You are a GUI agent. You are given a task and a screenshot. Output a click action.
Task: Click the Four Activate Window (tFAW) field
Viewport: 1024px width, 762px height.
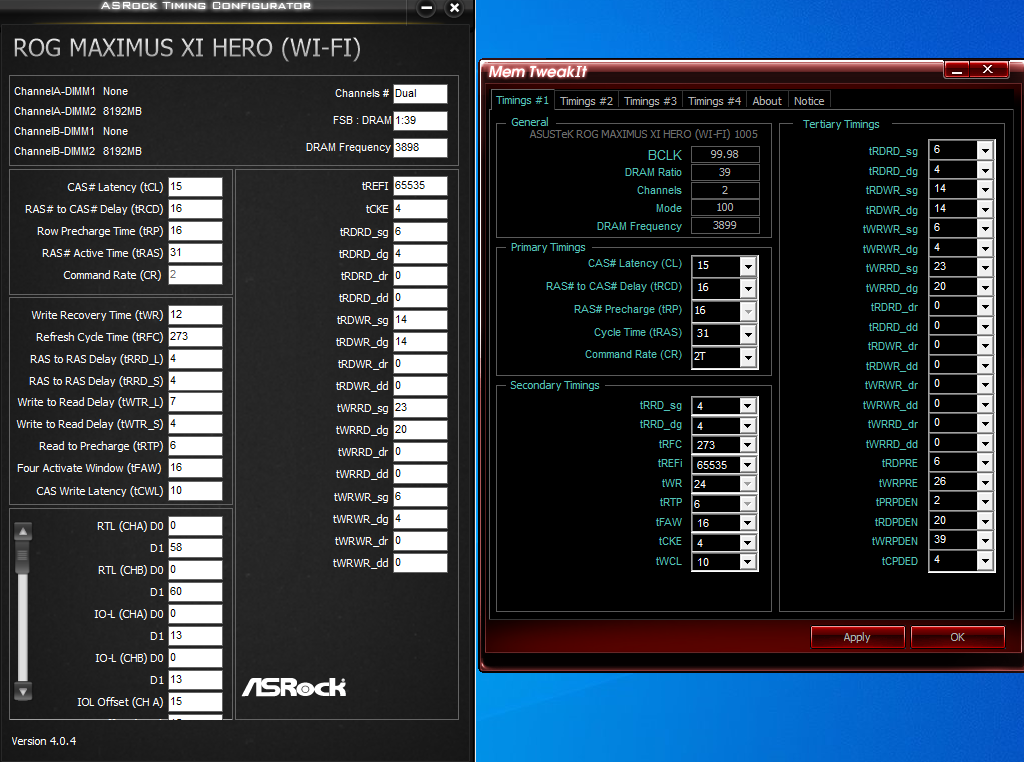click(x=195, y=468)
